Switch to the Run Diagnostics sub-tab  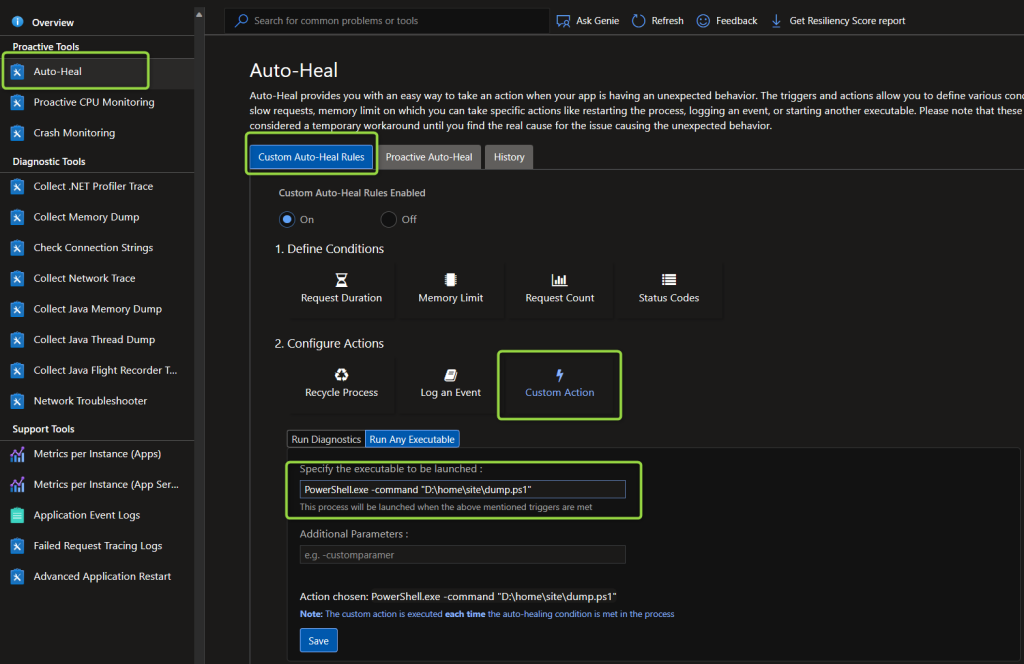(326, 439)
